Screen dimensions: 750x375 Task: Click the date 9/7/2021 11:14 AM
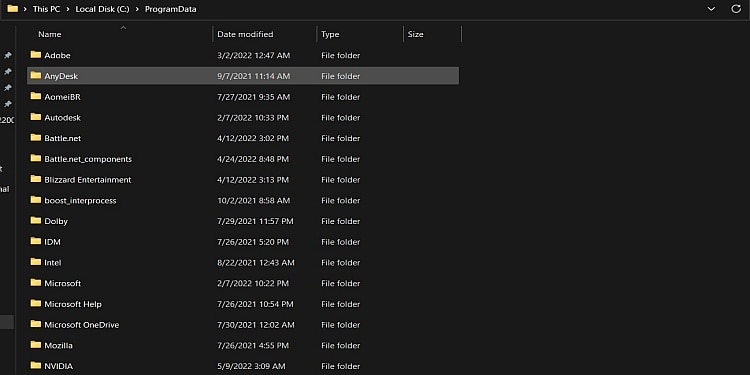(254, 76)
